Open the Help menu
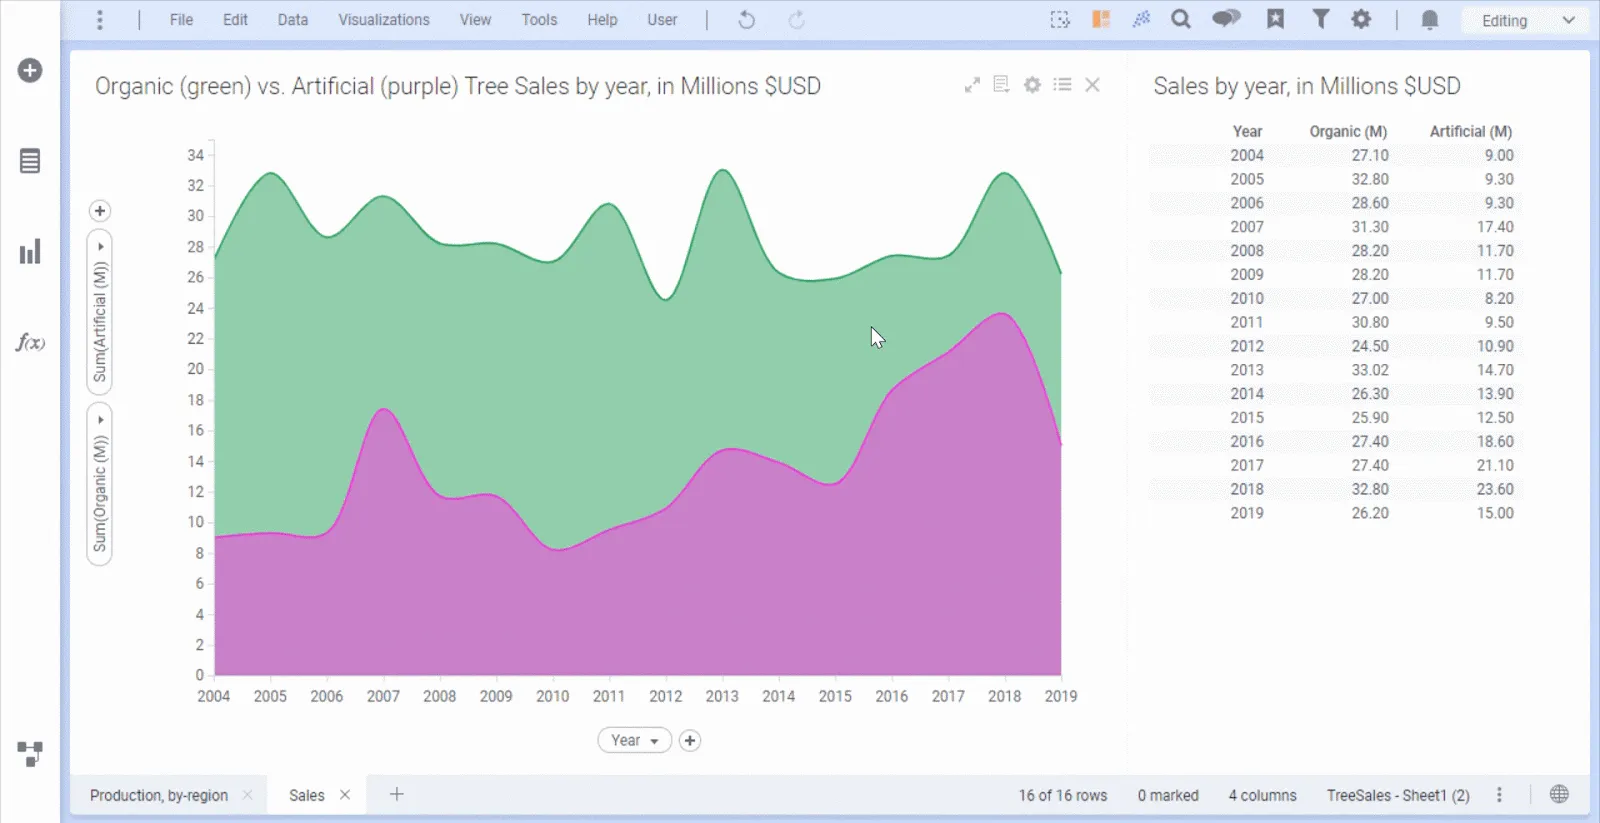This screenshot has width=1600, height=823. (x=602, y=20)
